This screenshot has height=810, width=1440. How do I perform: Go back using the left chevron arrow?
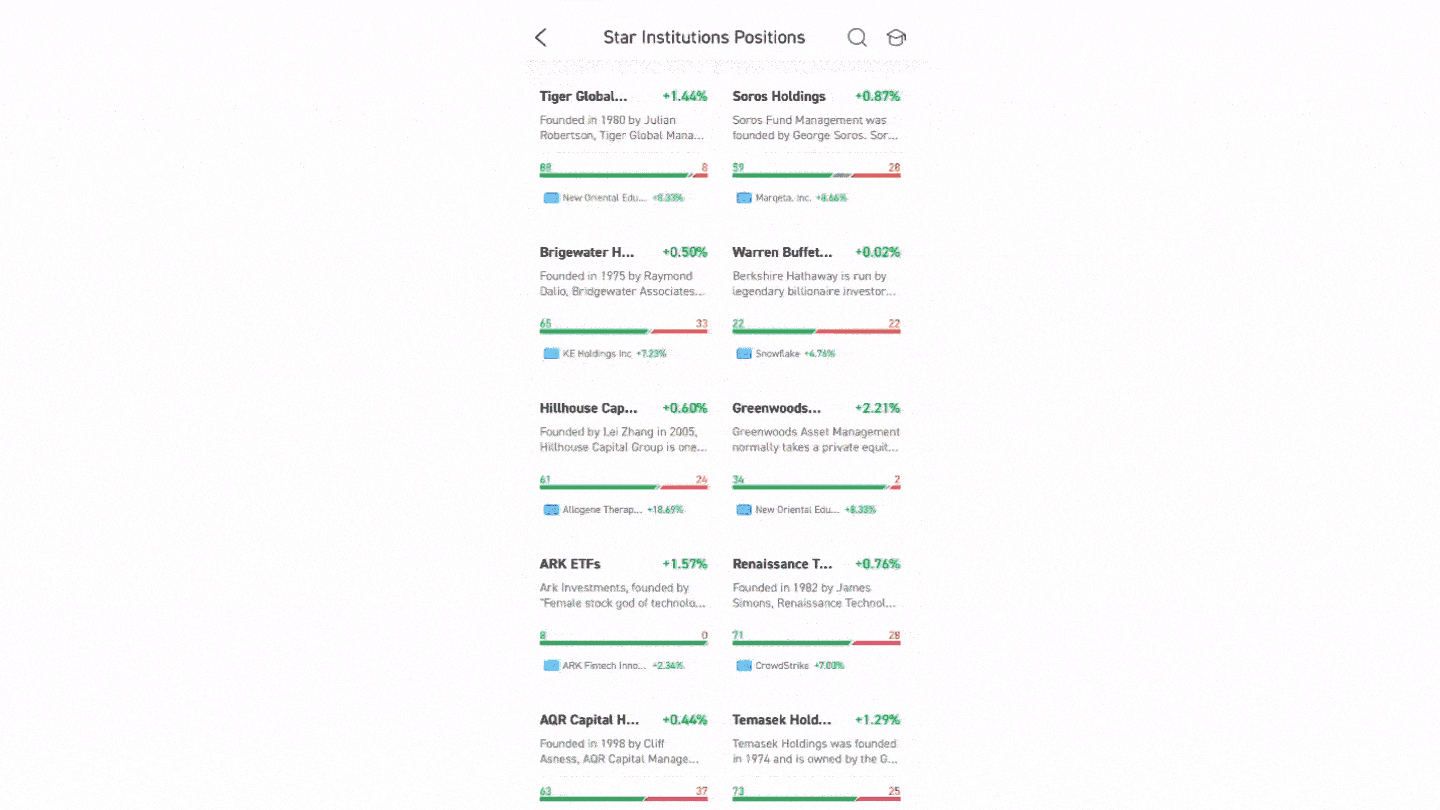click(x=541, y=38)
